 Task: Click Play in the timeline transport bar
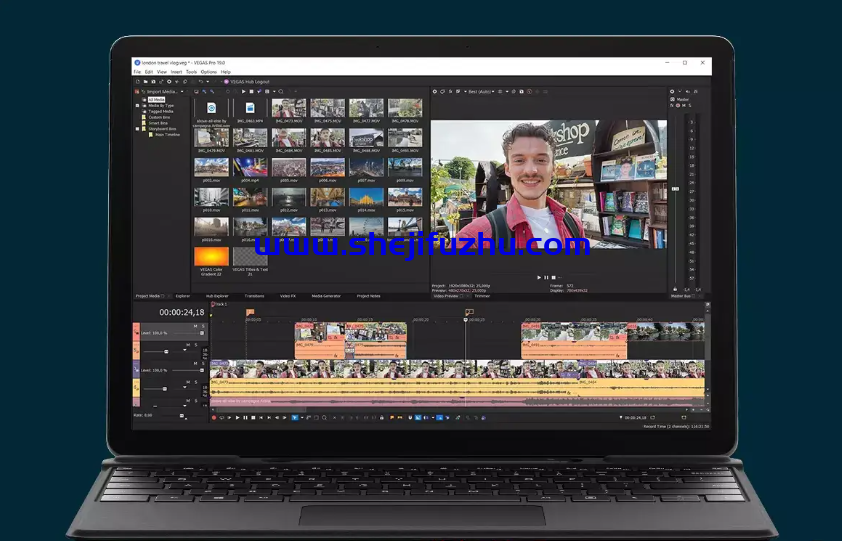(x=237, y=417)
